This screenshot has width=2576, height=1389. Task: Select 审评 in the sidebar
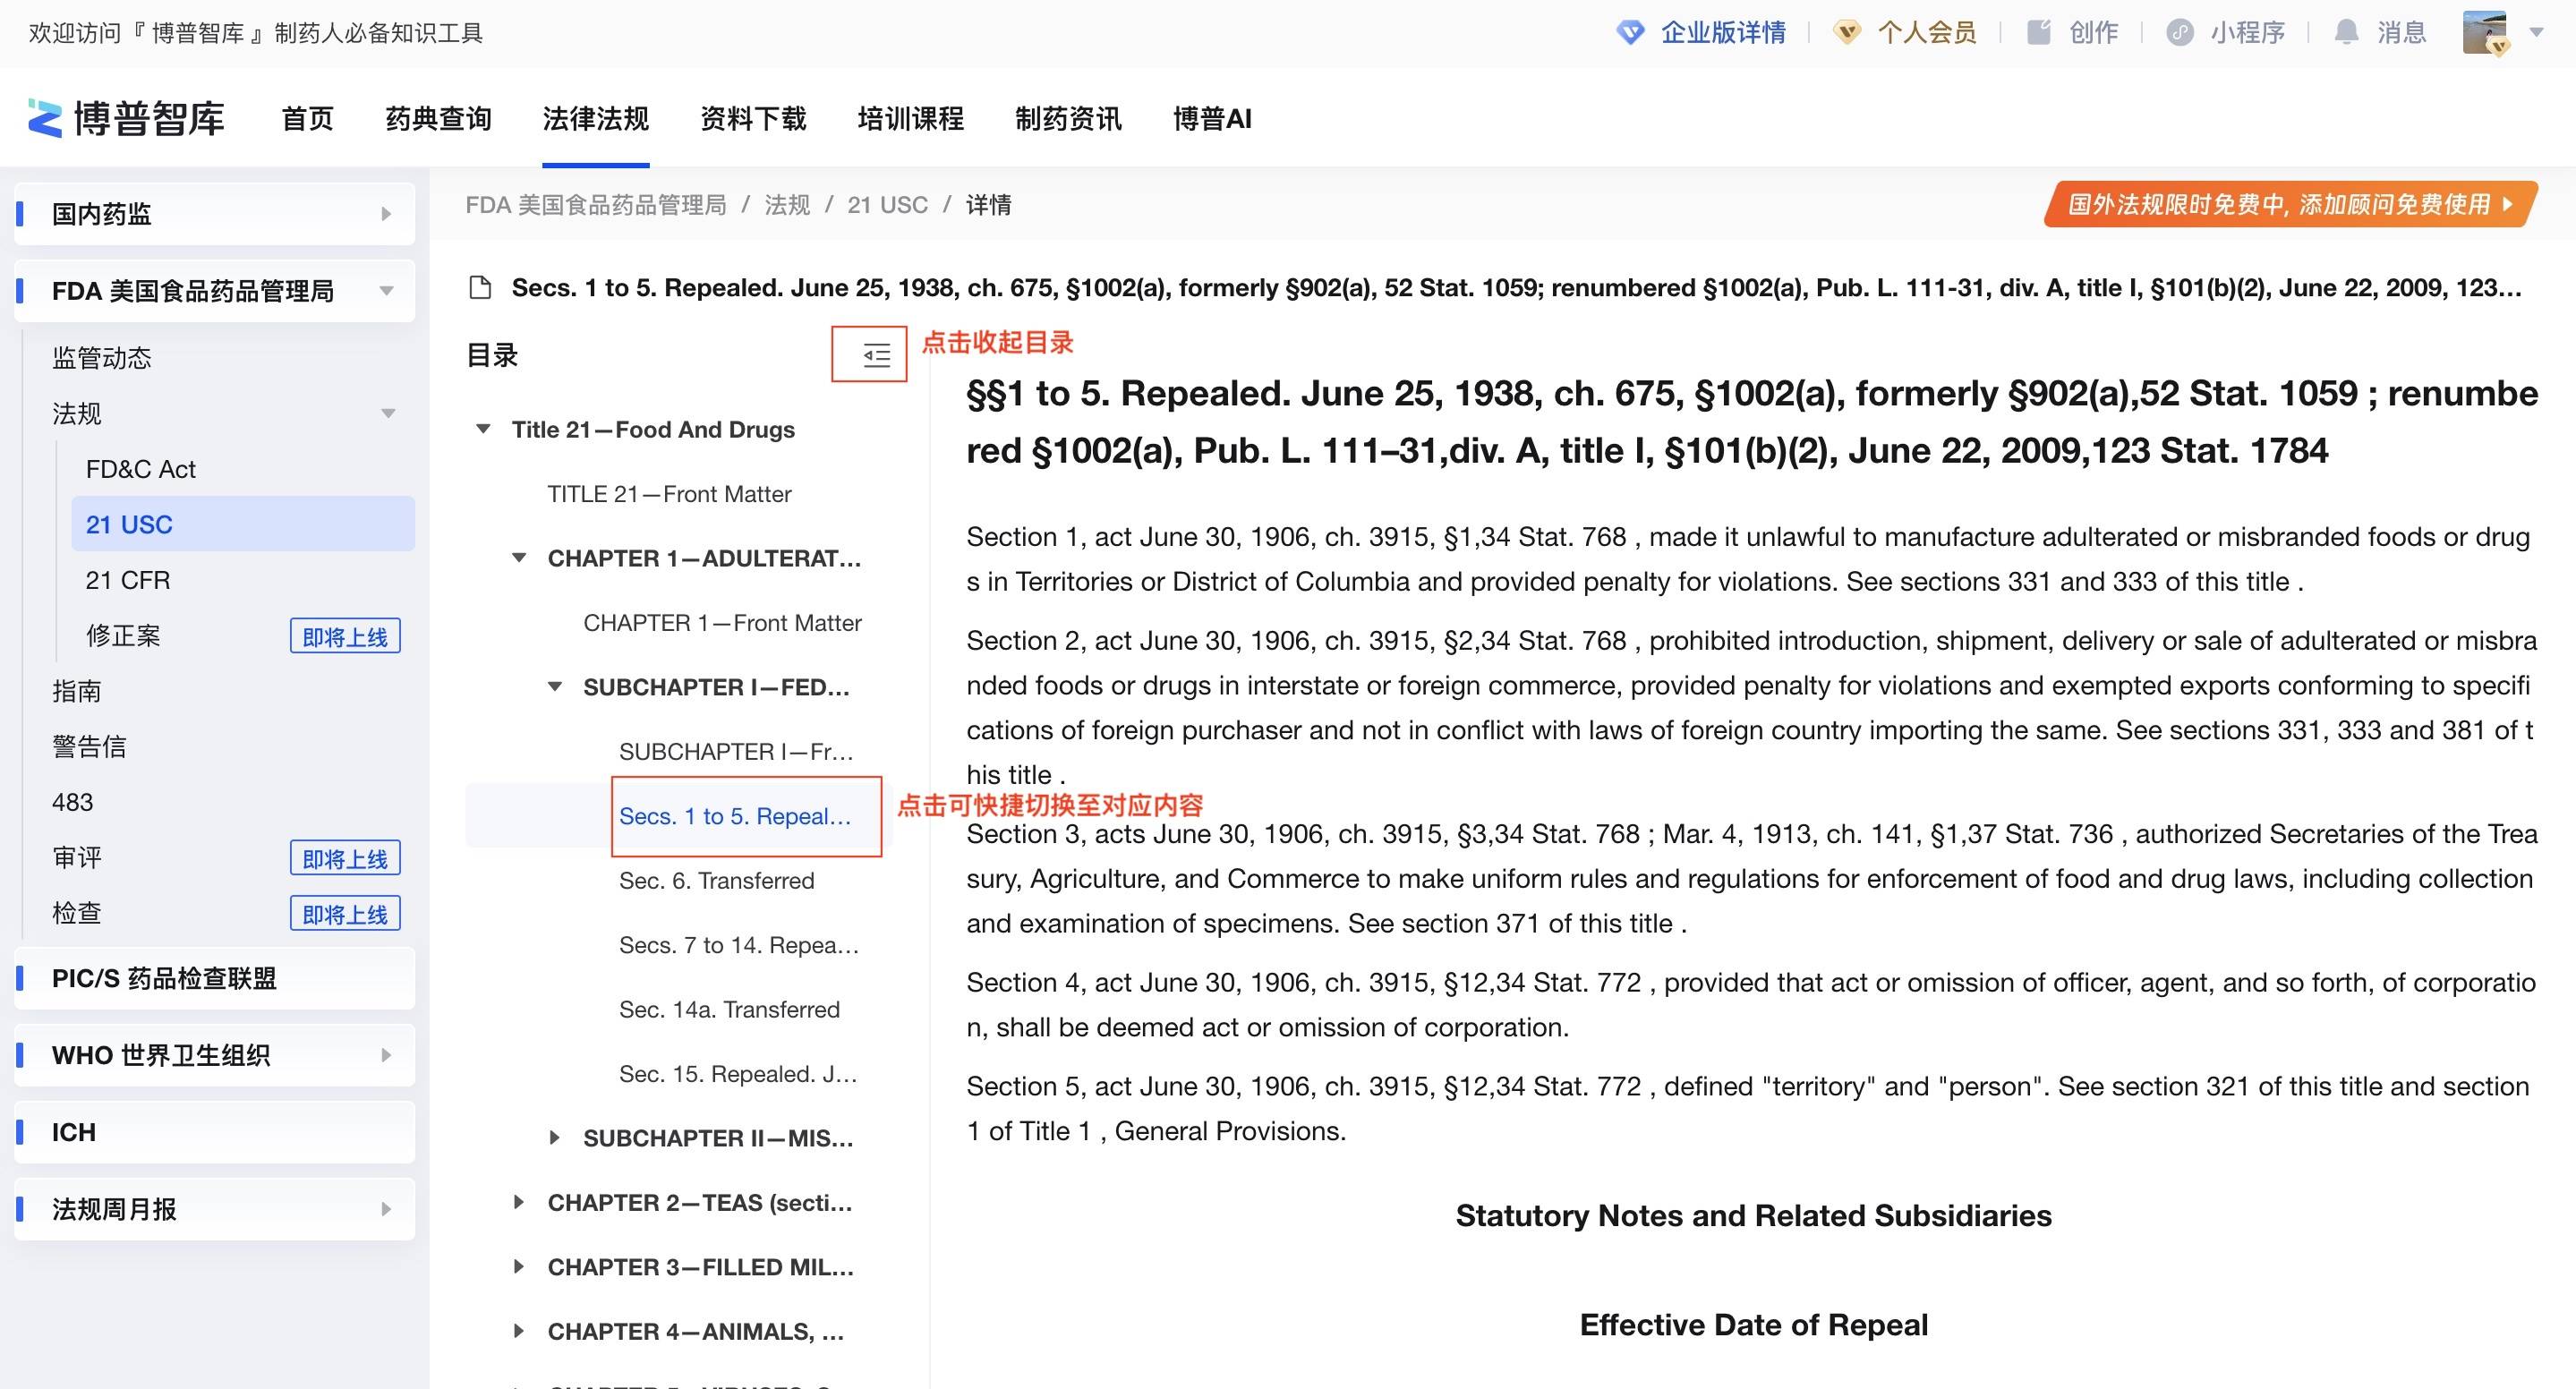click(77, 858)
